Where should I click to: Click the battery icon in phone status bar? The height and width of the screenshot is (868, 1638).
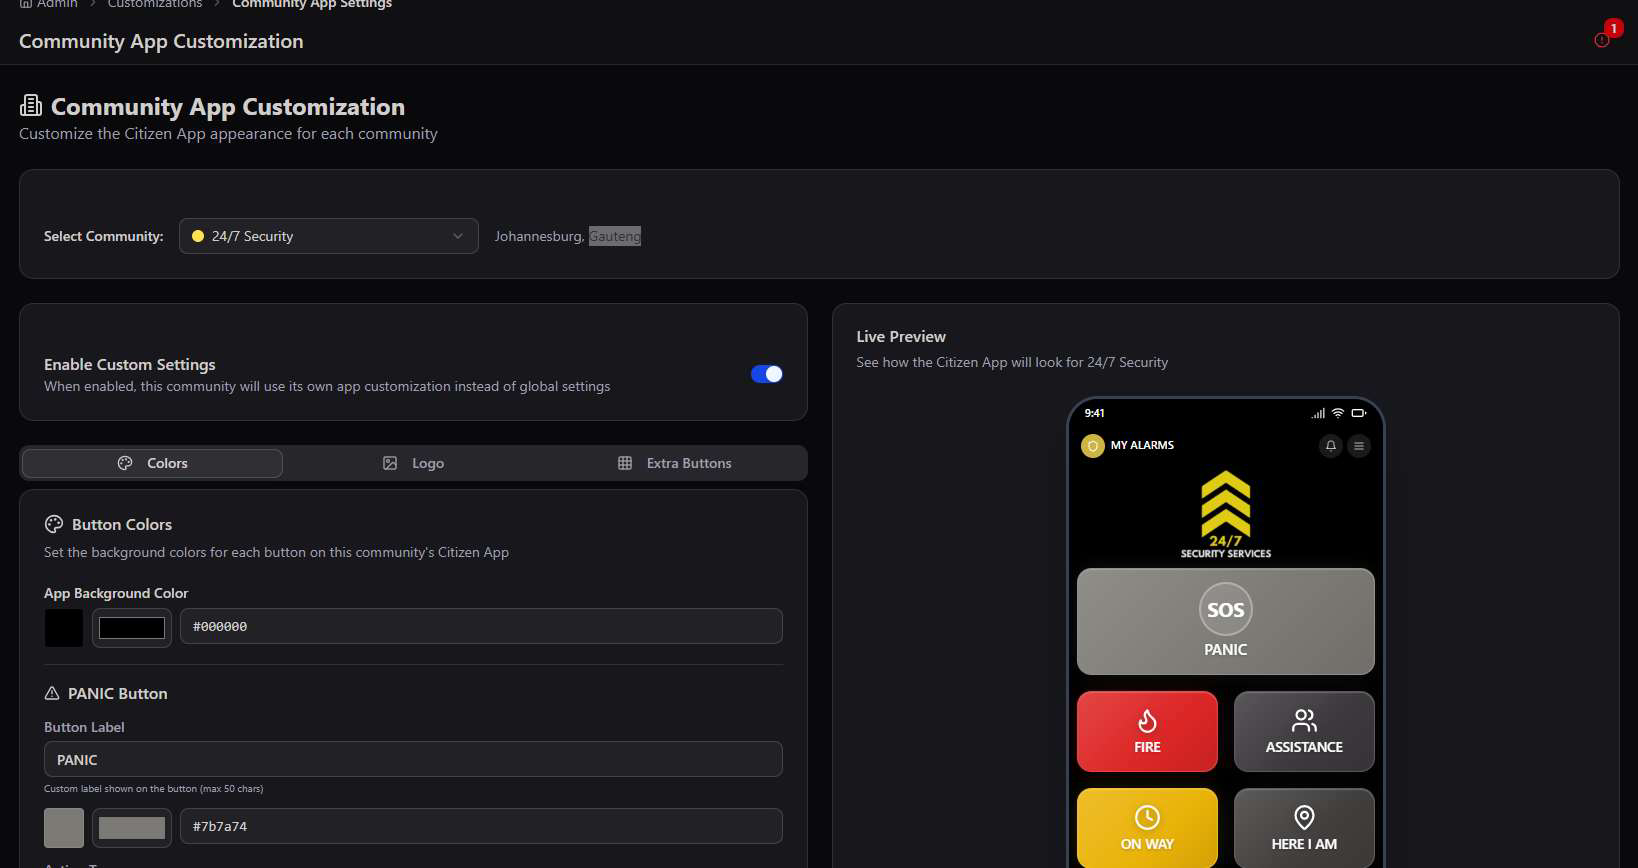point(1358,413)
